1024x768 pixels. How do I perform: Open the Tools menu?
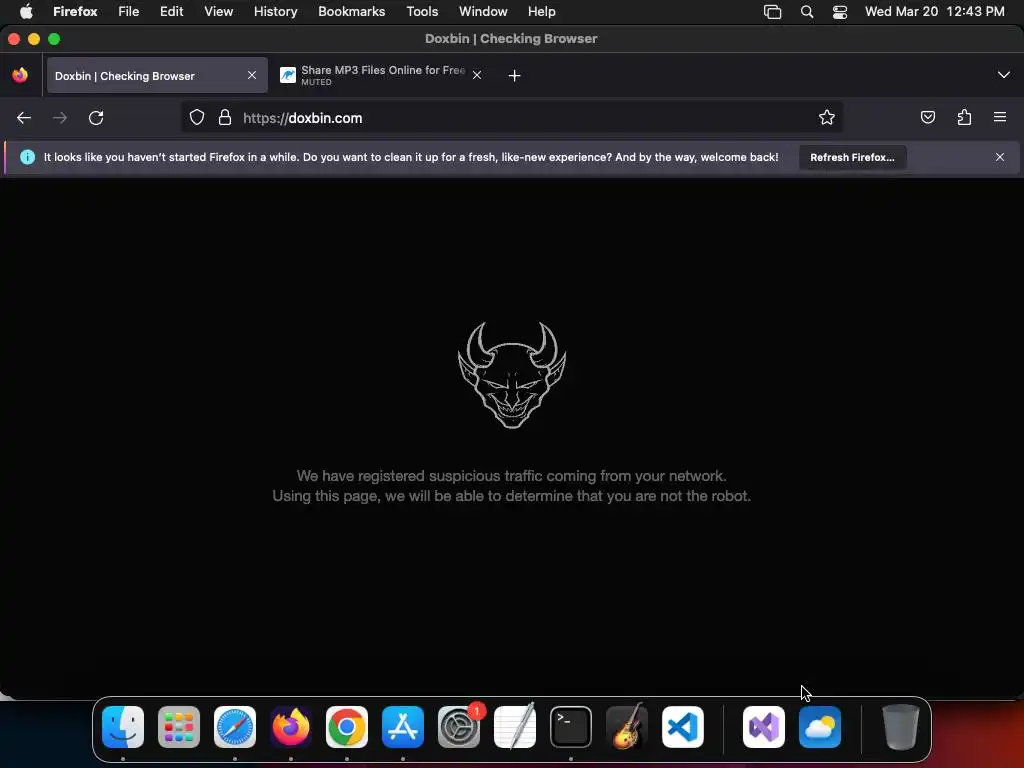tap(422, 11)
